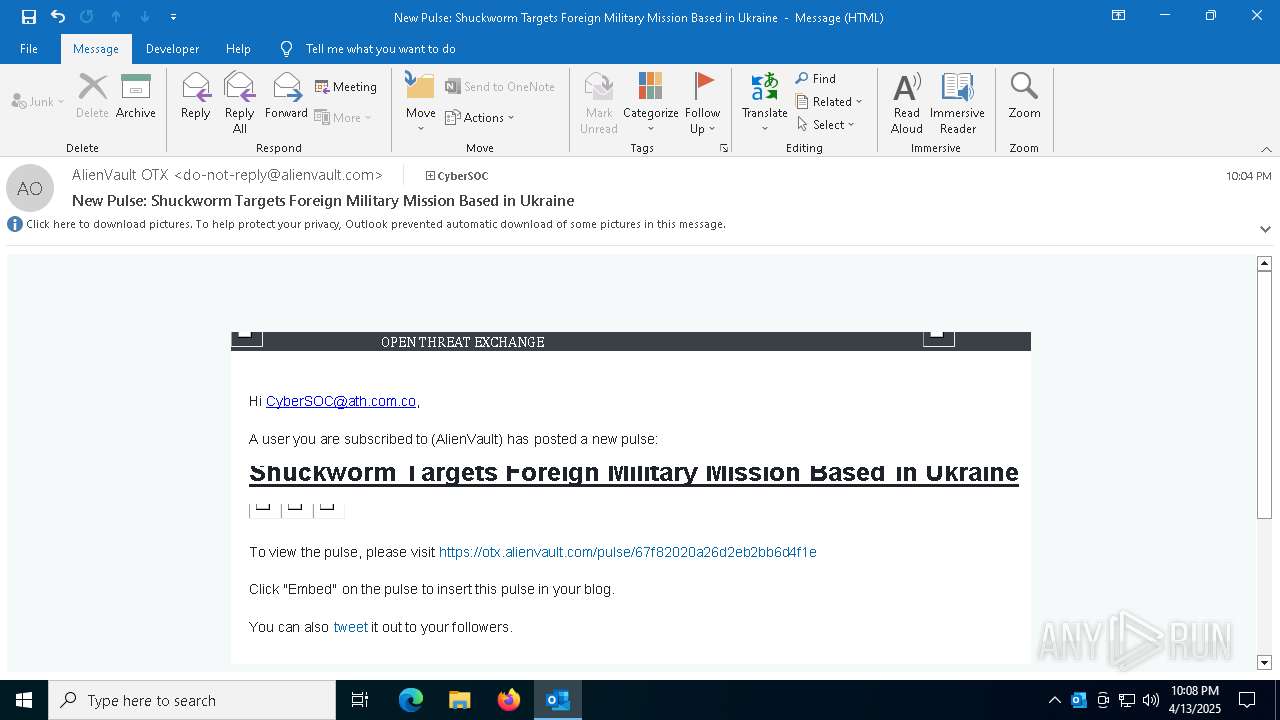The width and height of the screenshot is (1280, 720).
Task: Launch Firefox from taskbar
Action: click(509, 700)
